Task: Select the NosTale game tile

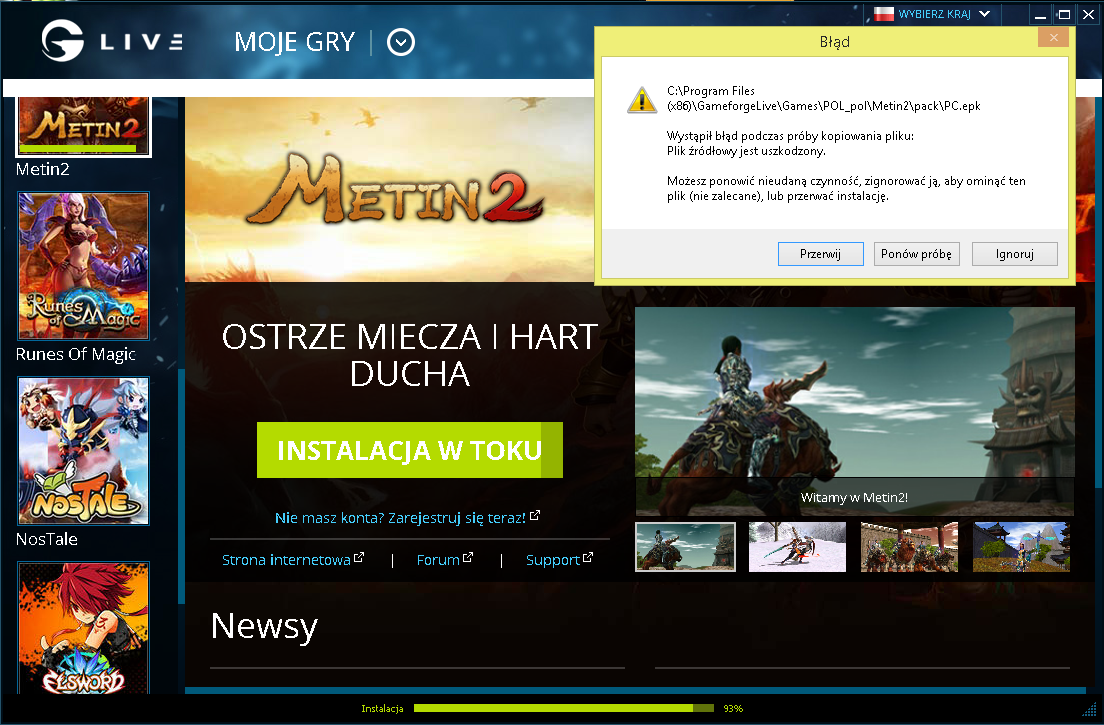Action: point(83,450)
